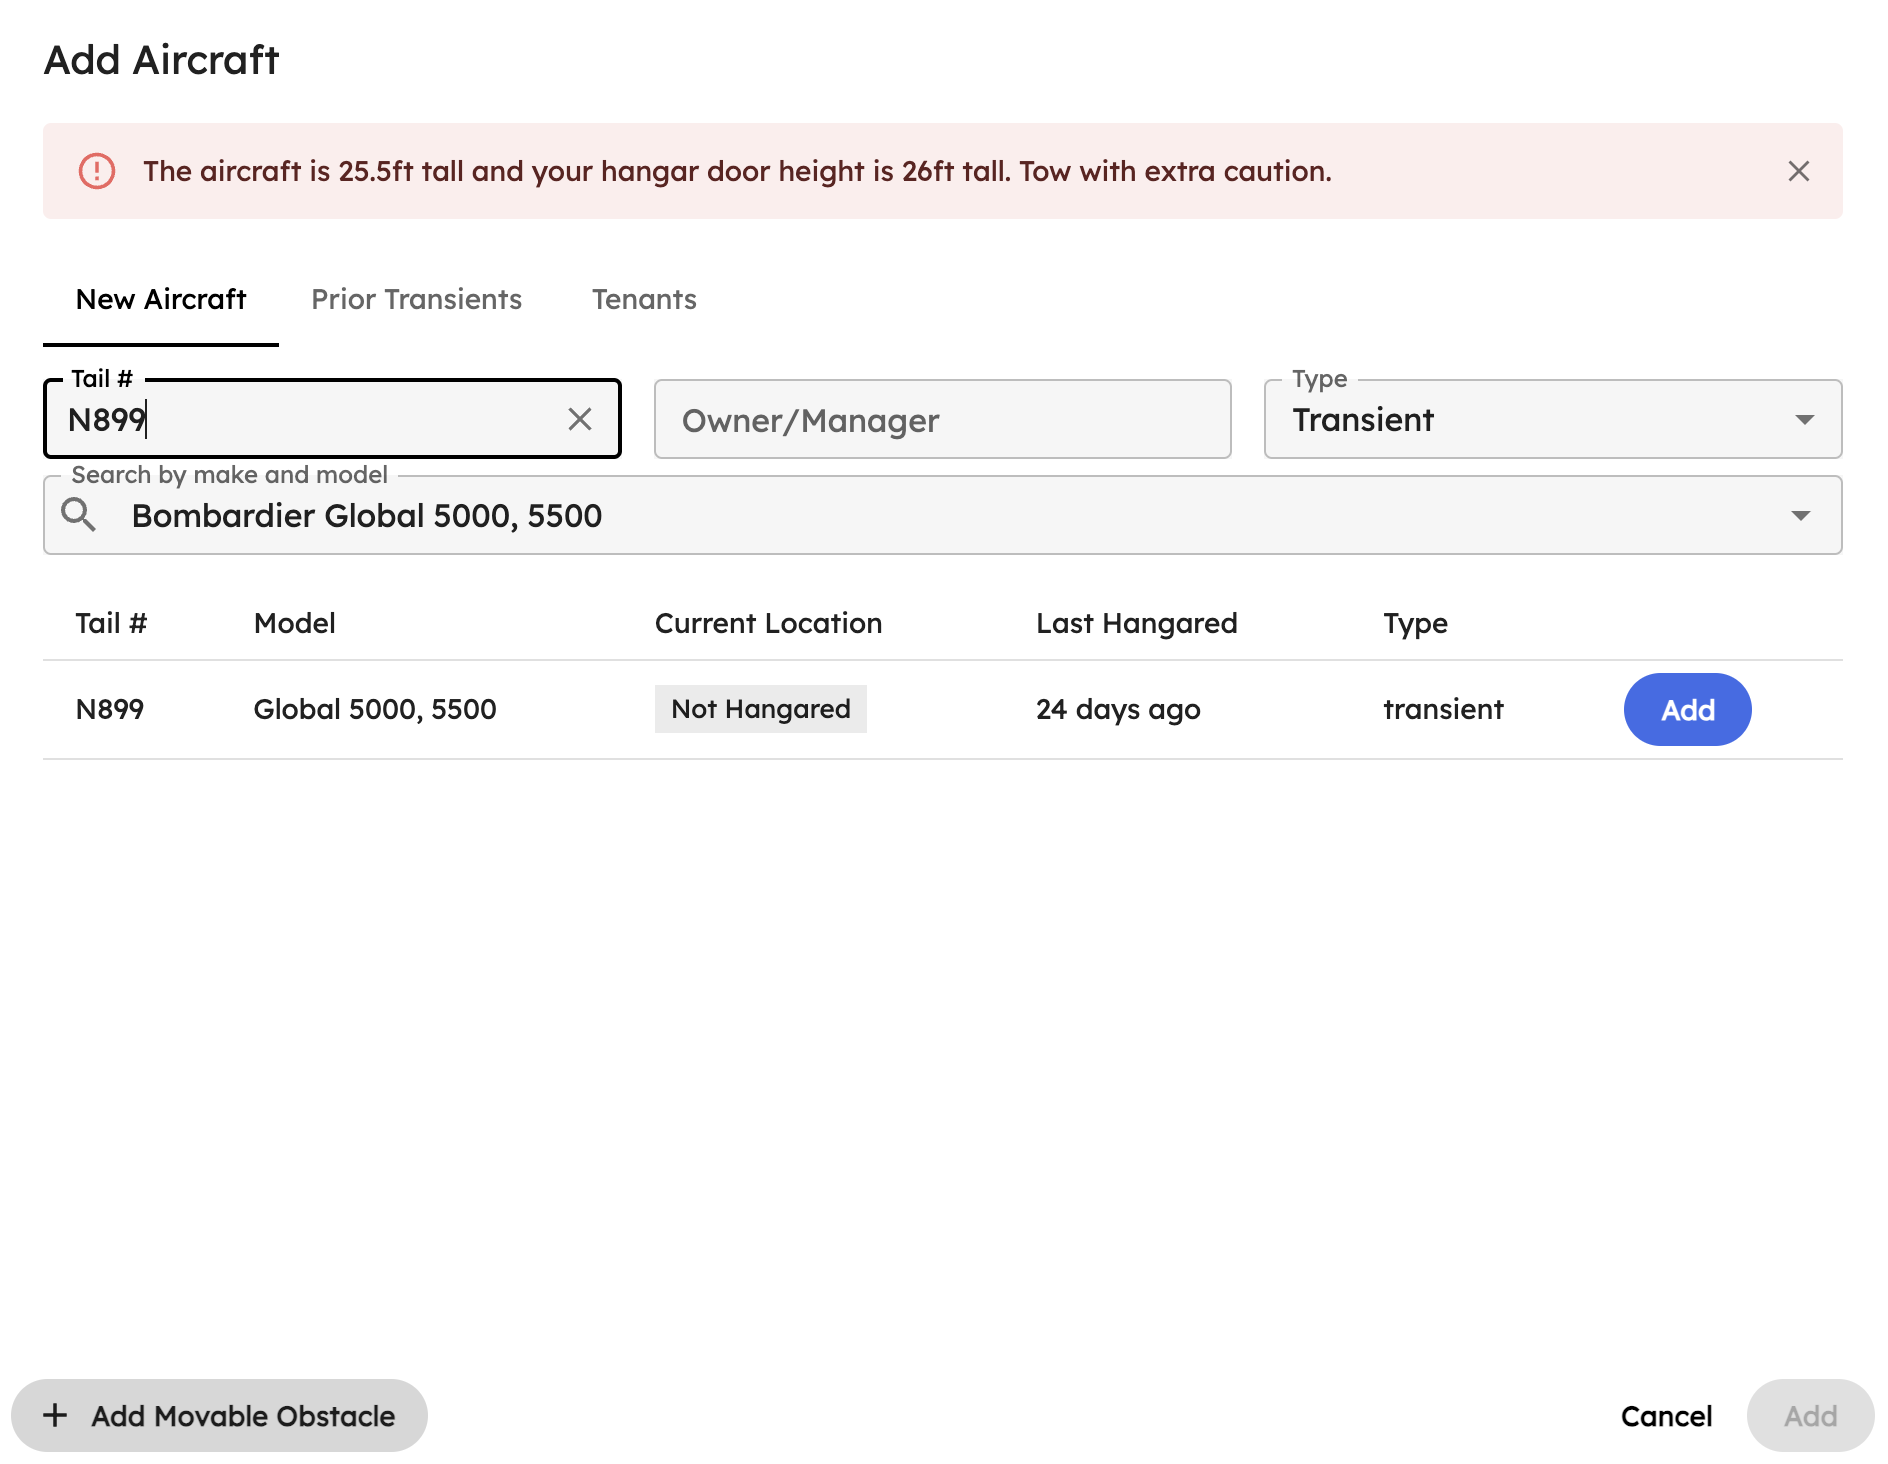This screenshot has width=1888, height=1464.
Task: Select the Transient type combo box
Action: point(1553,419)
